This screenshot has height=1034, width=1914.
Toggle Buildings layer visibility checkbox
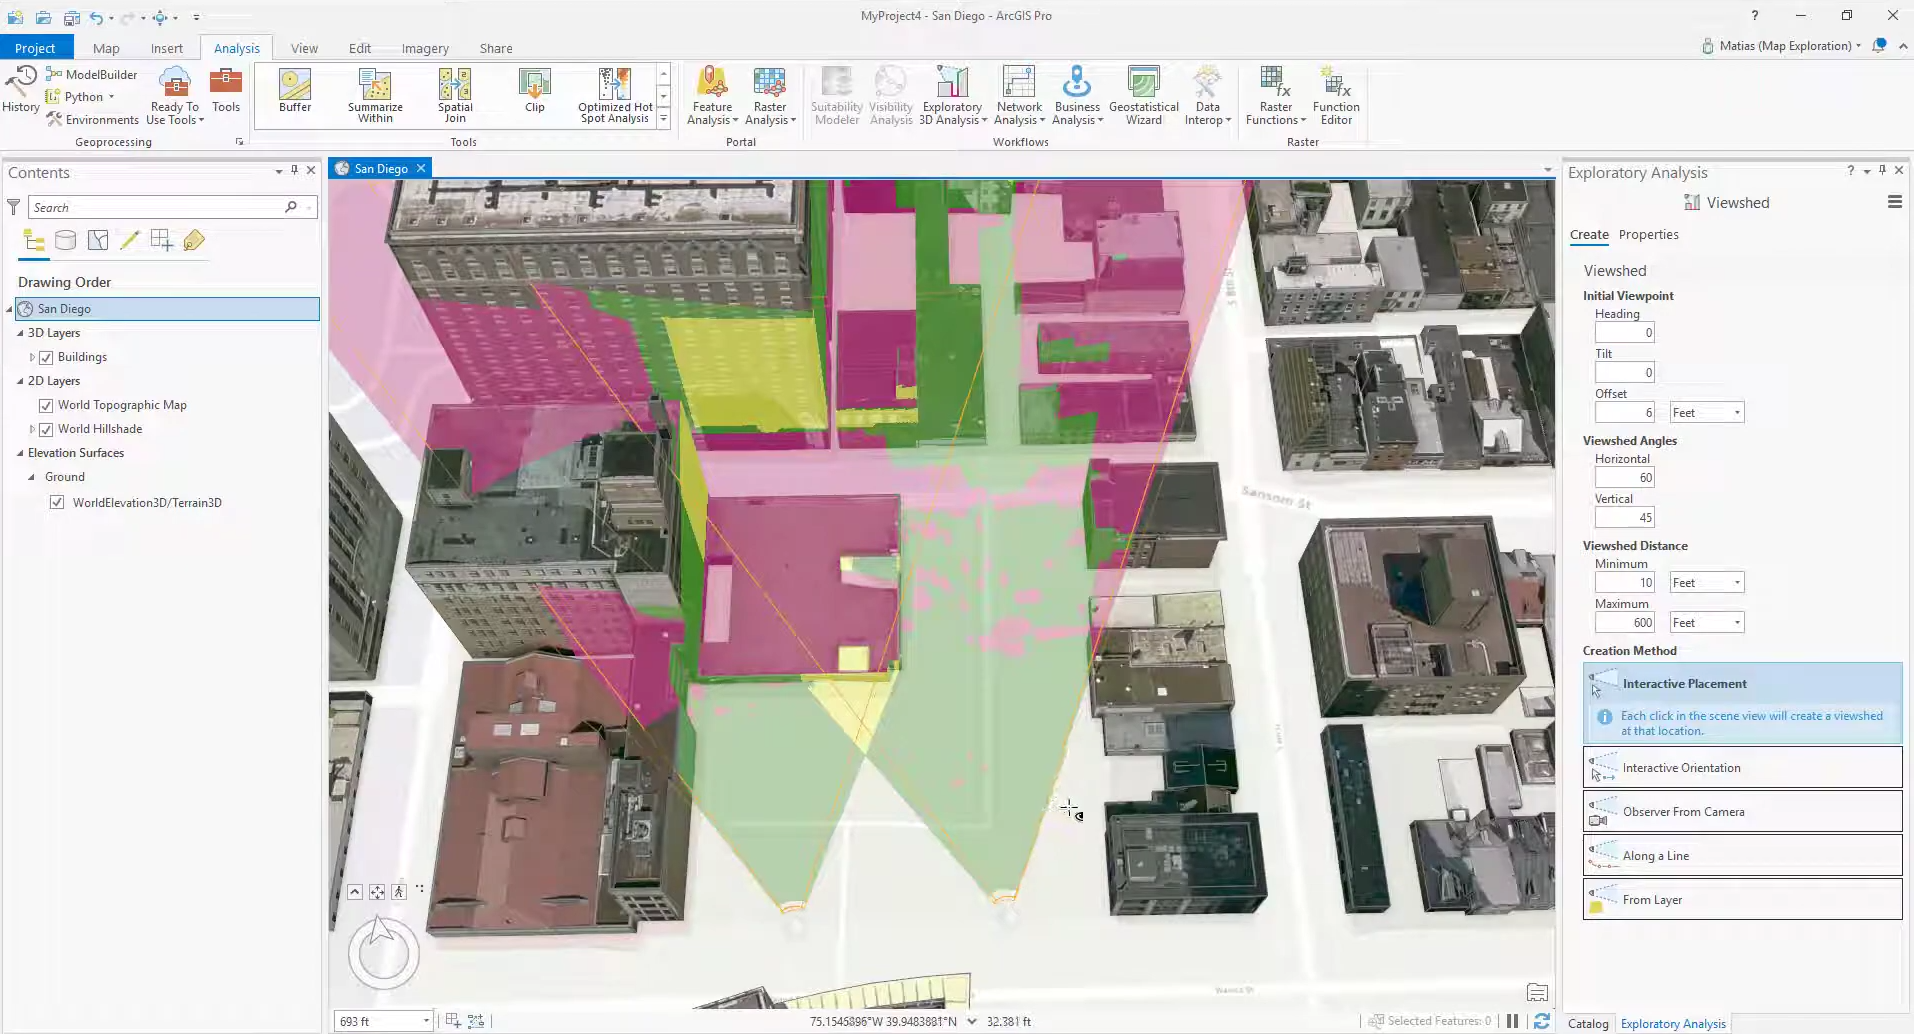click(46, 357)
